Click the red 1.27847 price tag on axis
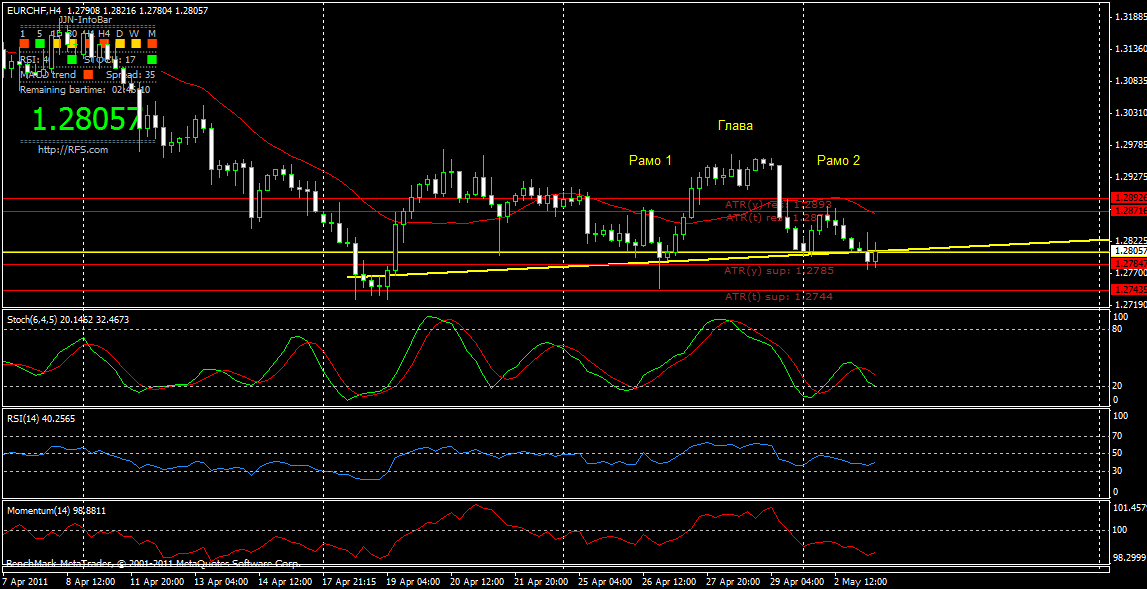Viewport: 1147px width, 589px height. [1127, 264]
